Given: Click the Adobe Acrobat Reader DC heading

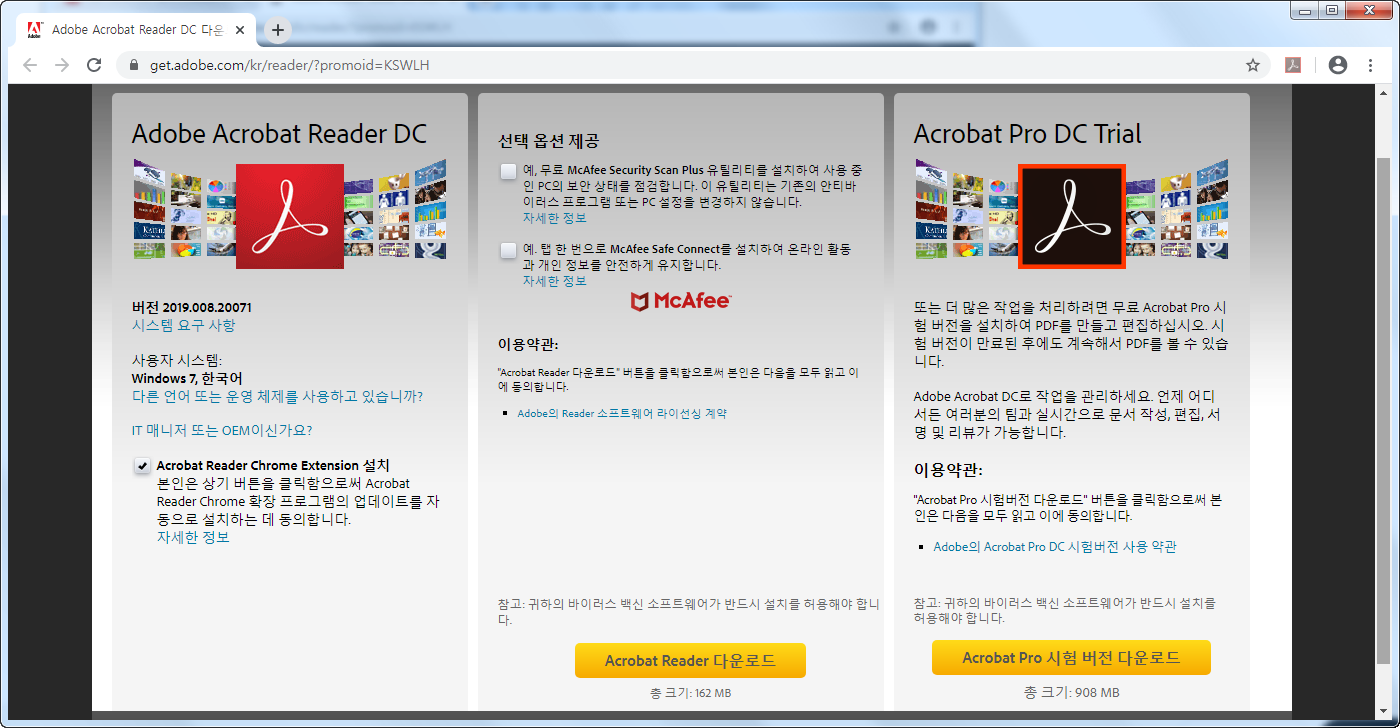Looking at the screenshot, I should [279, 134].
